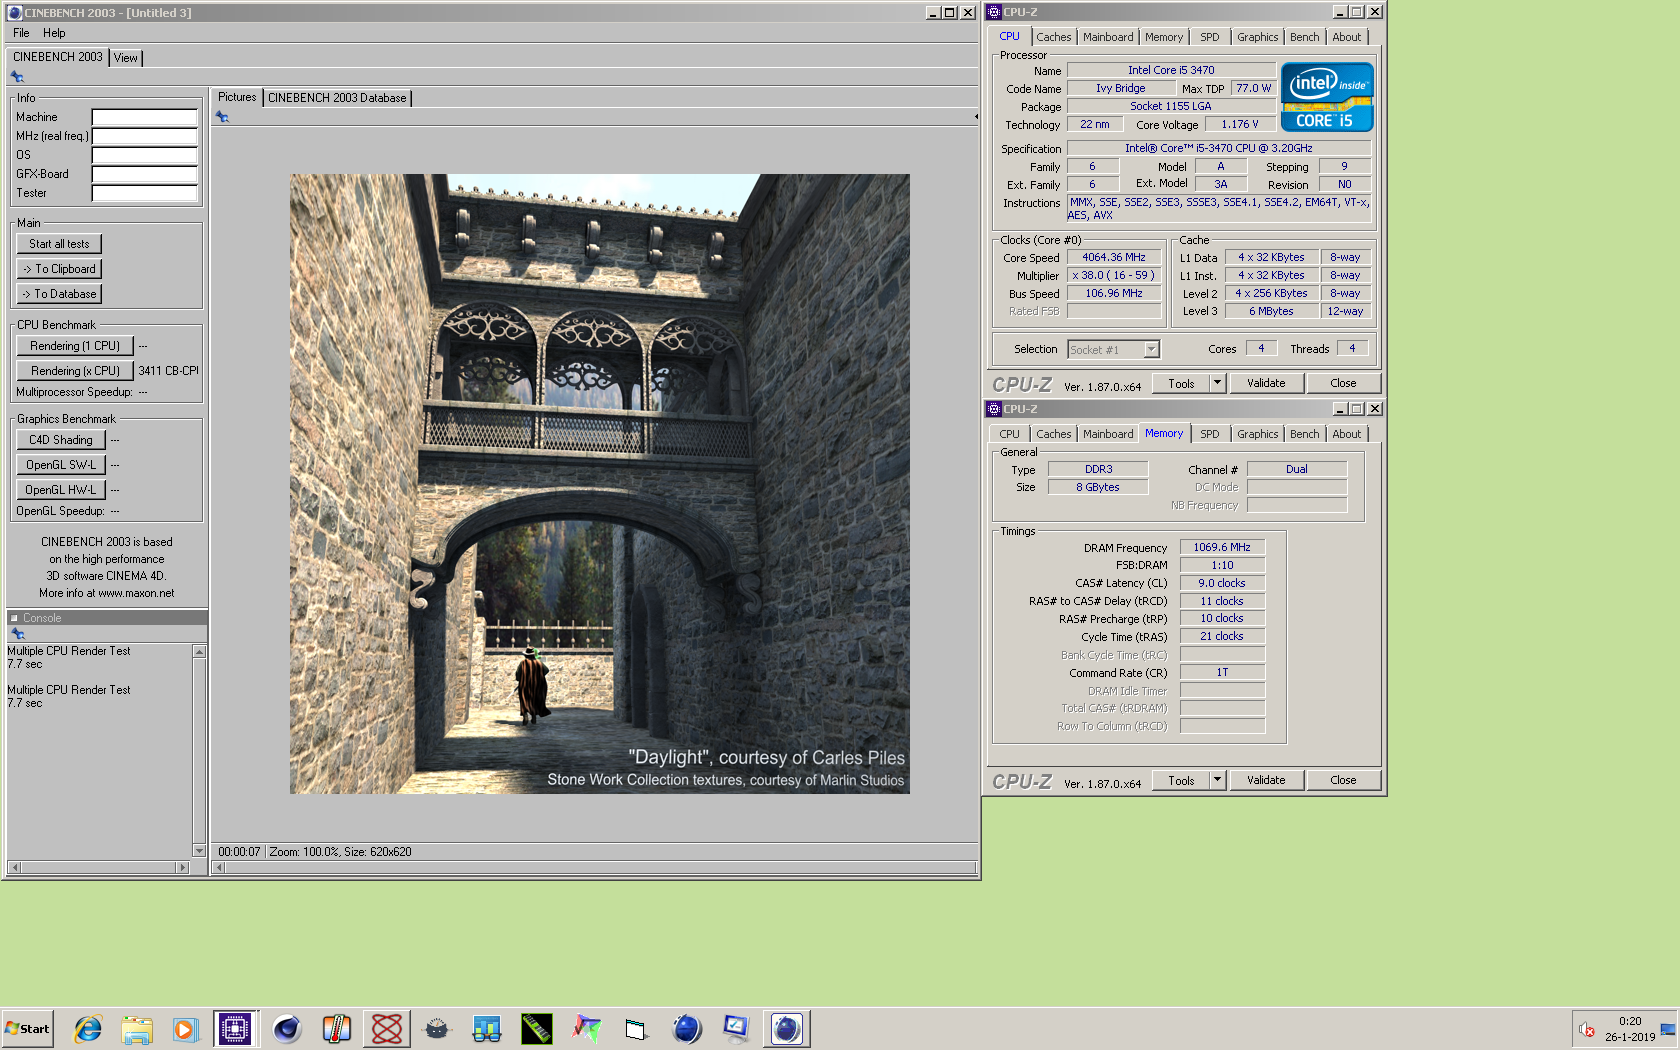Viewport: 1680px width, 1050px height.
Task: Click the Tester input field
Action: [145, 193]
